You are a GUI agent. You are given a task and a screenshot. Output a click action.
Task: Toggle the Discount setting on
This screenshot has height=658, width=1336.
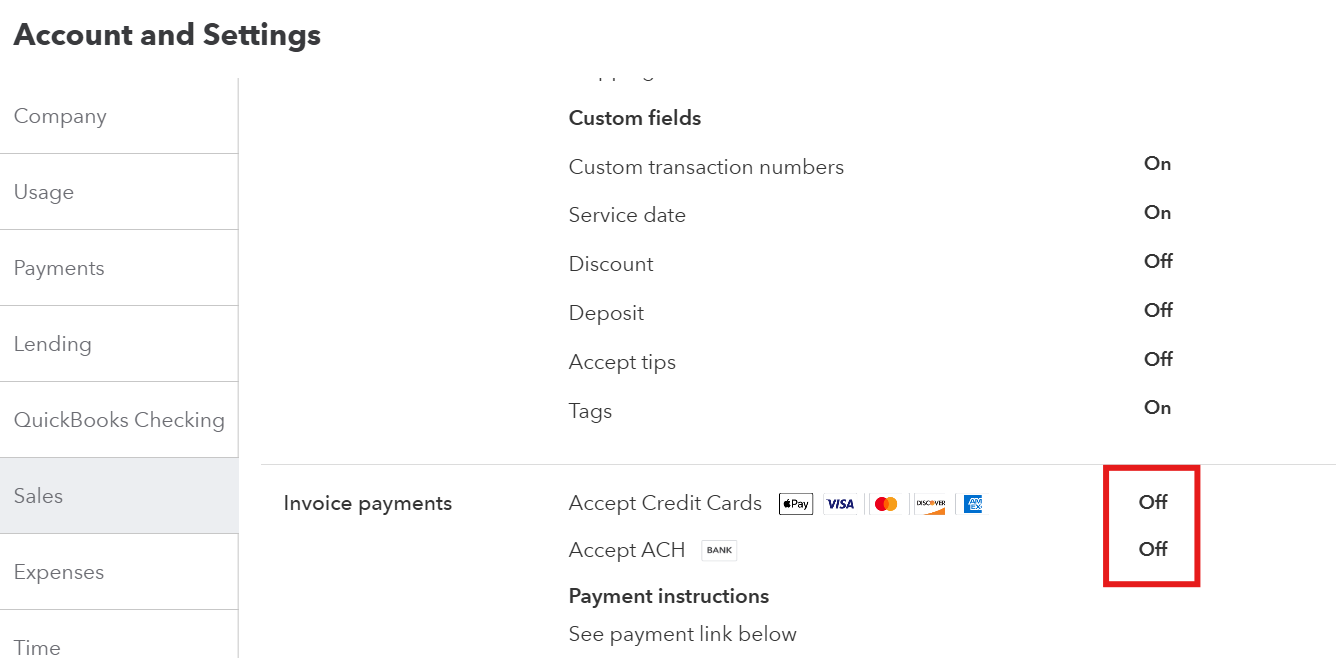click(x=1157, y=261)
